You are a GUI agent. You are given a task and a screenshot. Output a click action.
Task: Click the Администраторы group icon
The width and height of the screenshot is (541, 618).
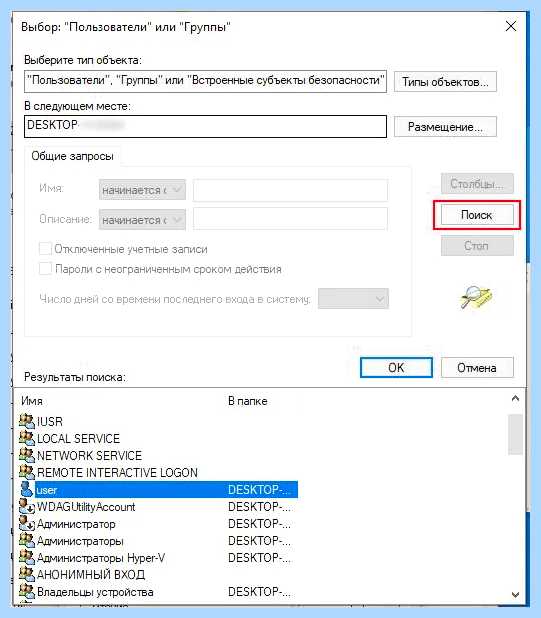click(x=27, y=540)
